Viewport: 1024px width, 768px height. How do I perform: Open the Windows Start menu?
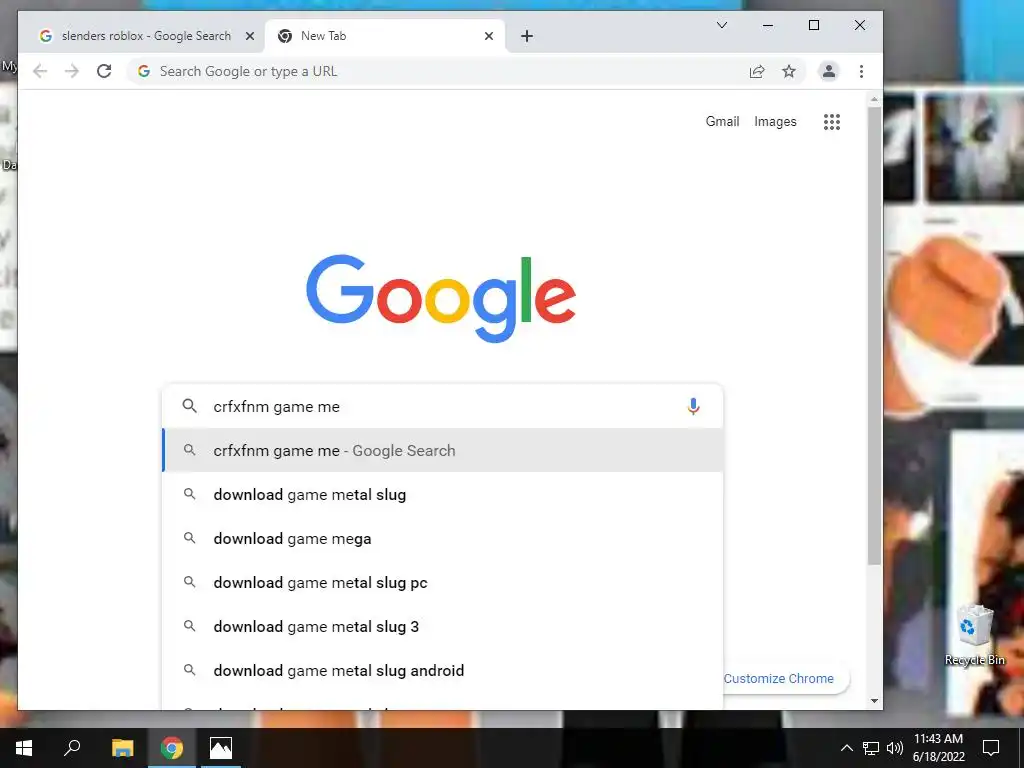(24, 748)
